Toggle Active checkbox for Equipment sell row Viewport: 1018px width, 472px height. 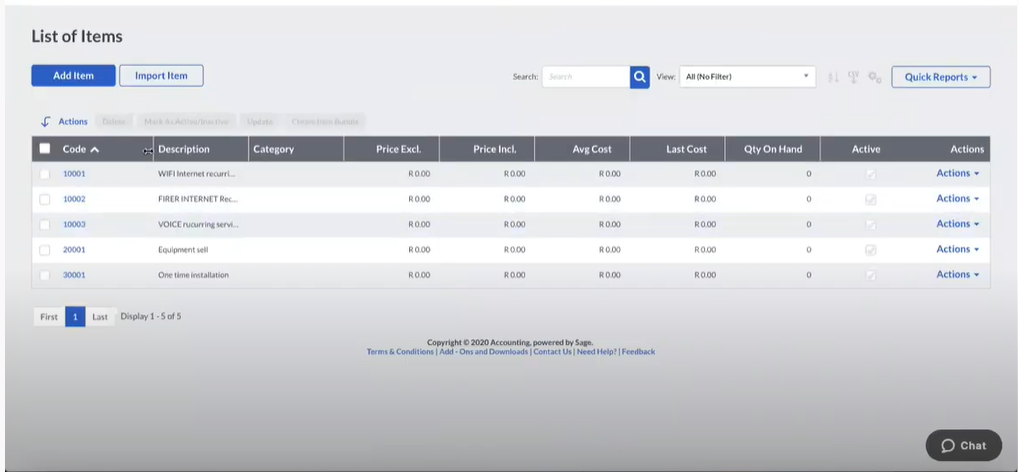871,250
